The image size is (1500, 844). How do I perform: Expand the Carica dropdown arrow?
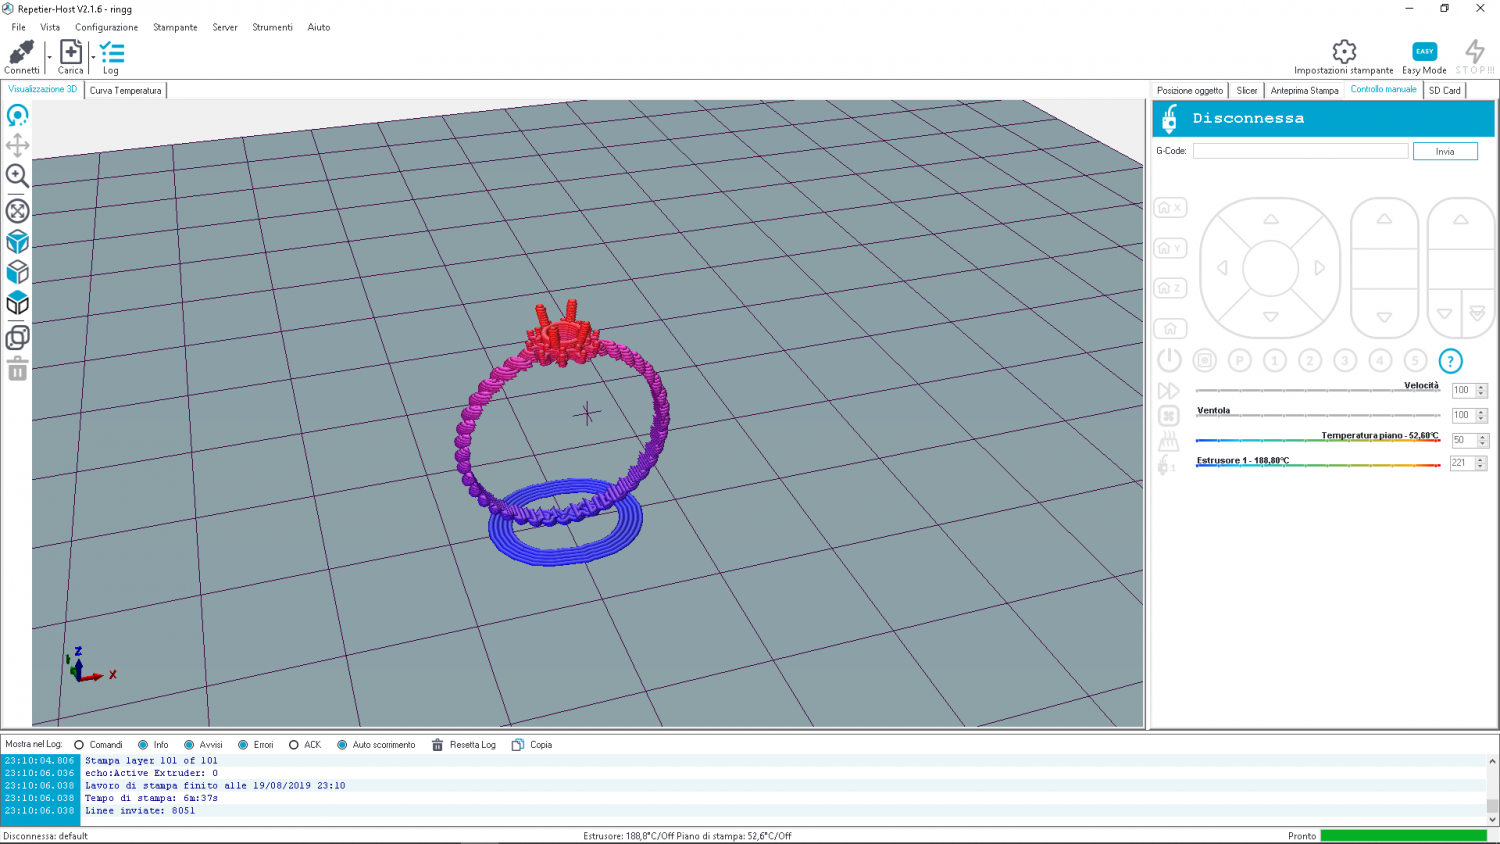pyautogui.click(x=93, y=58)
